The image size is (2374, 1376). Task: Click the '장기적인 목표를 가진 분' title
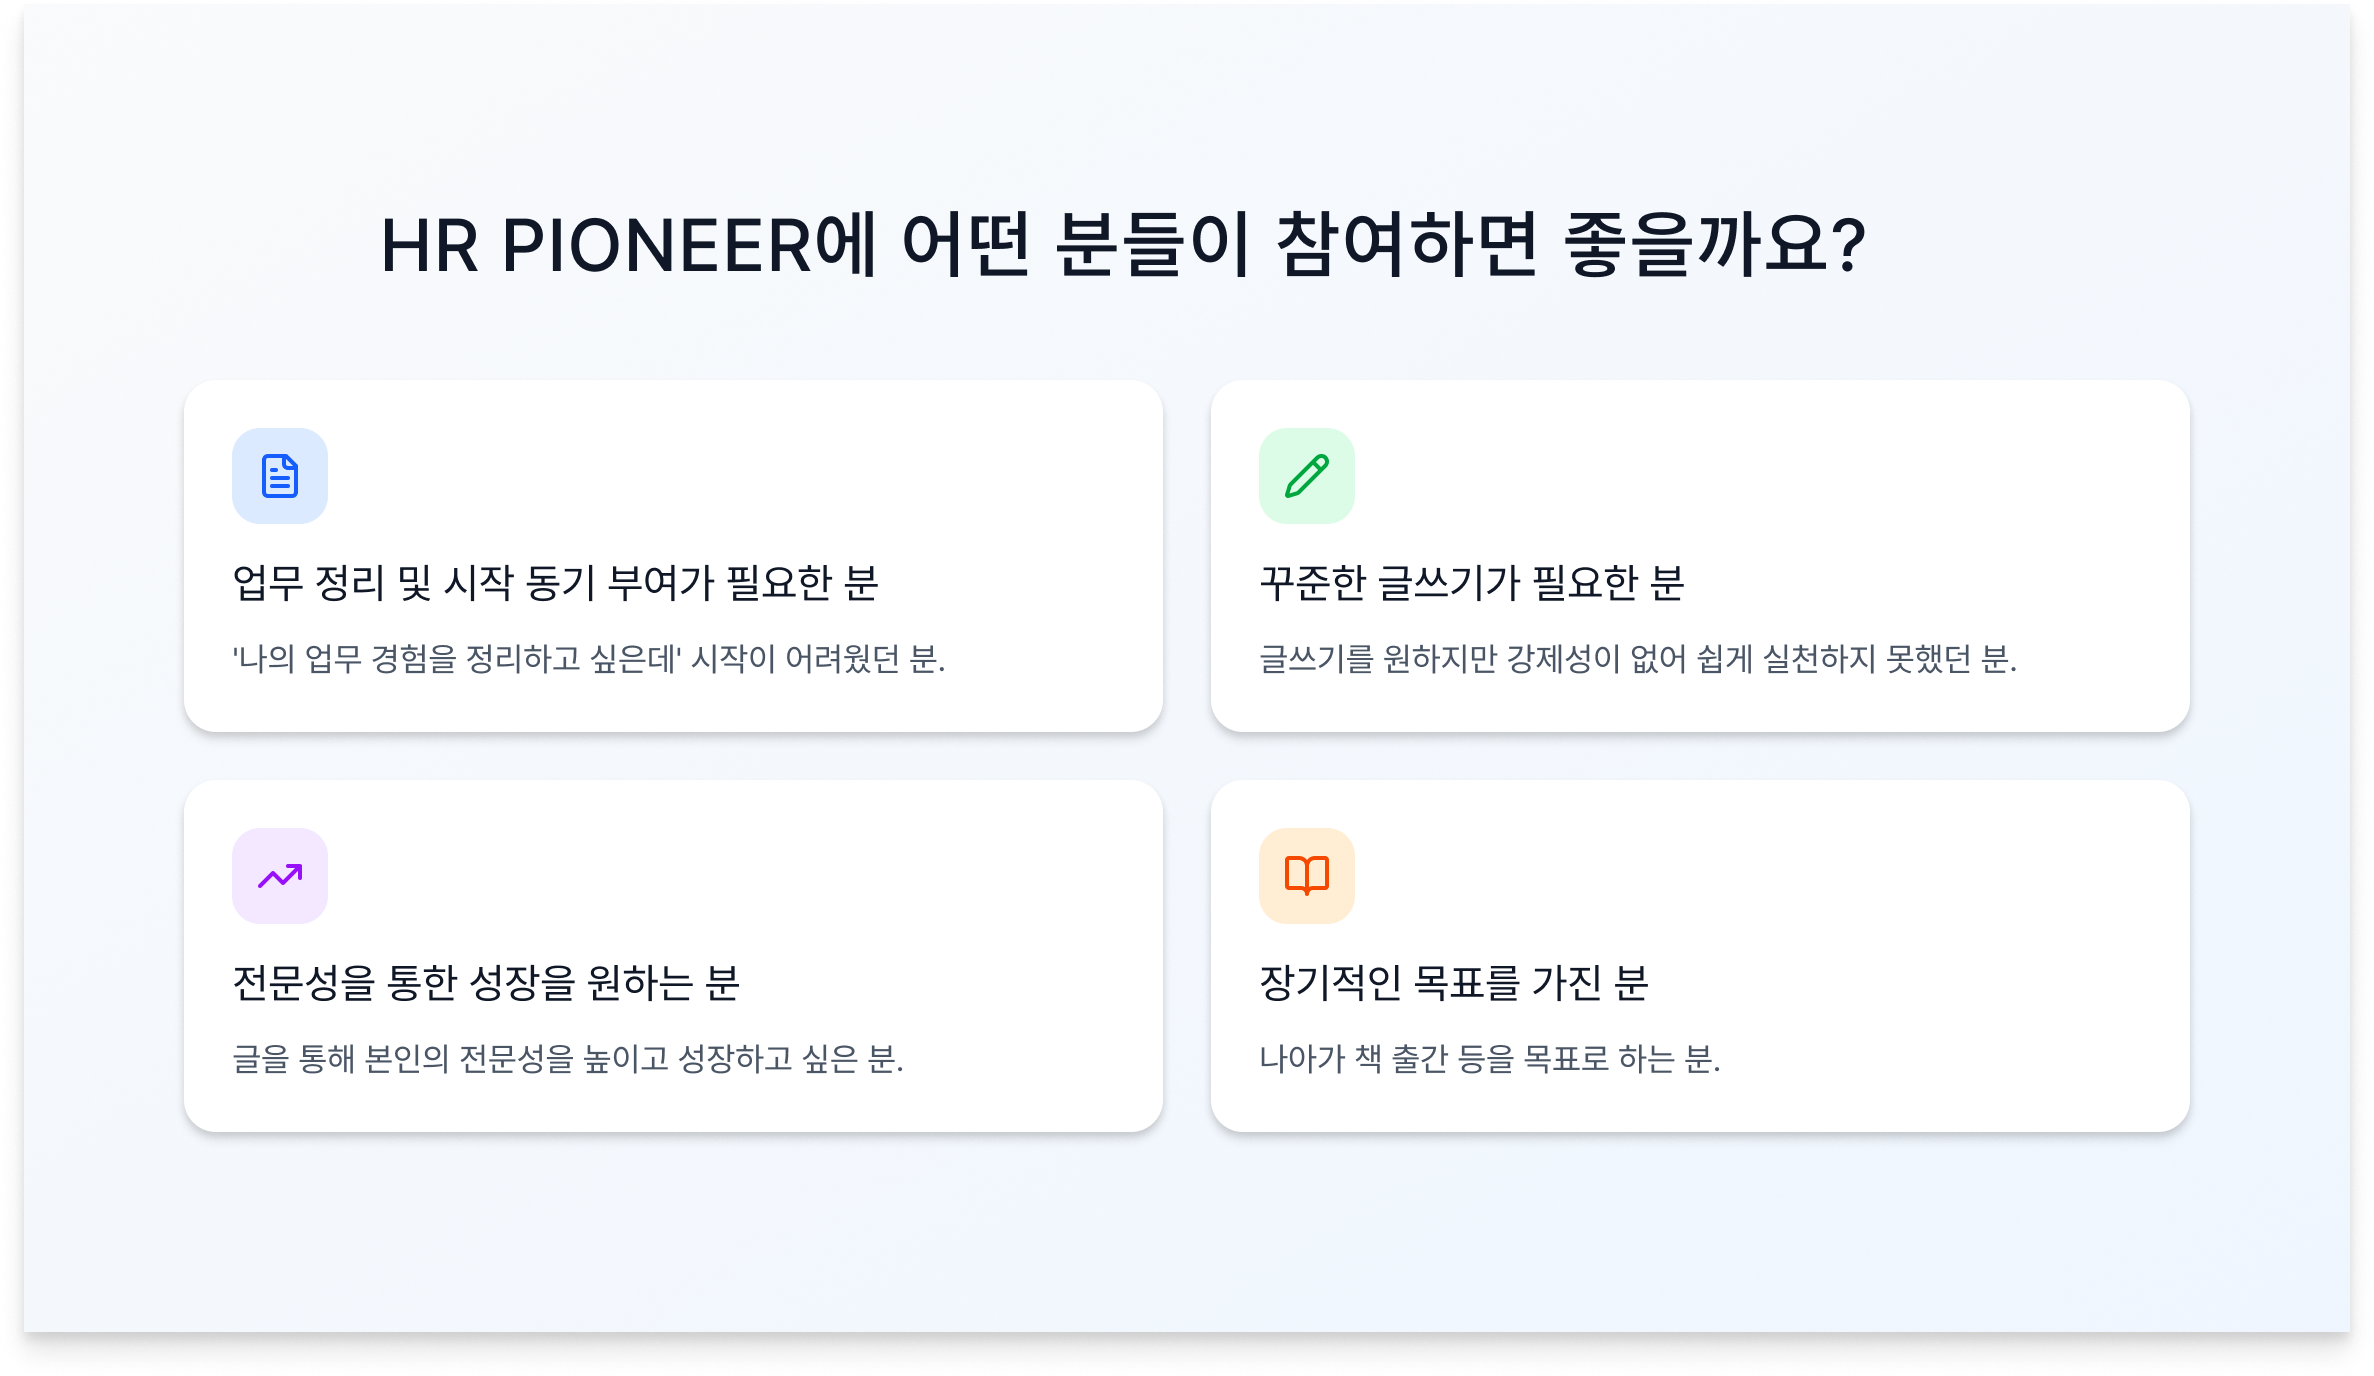(x=1453, y=983)
